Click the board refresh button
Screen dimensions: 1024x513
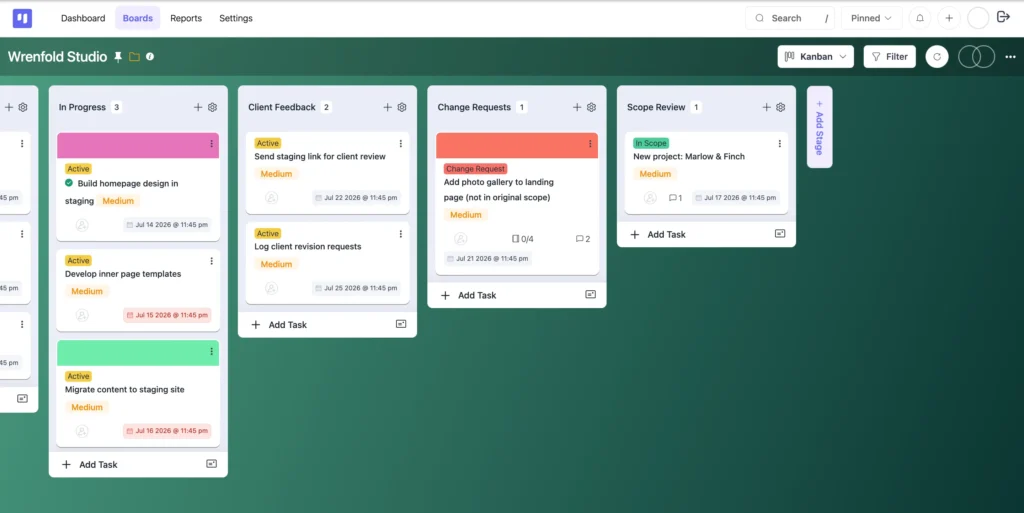point(936,57)
